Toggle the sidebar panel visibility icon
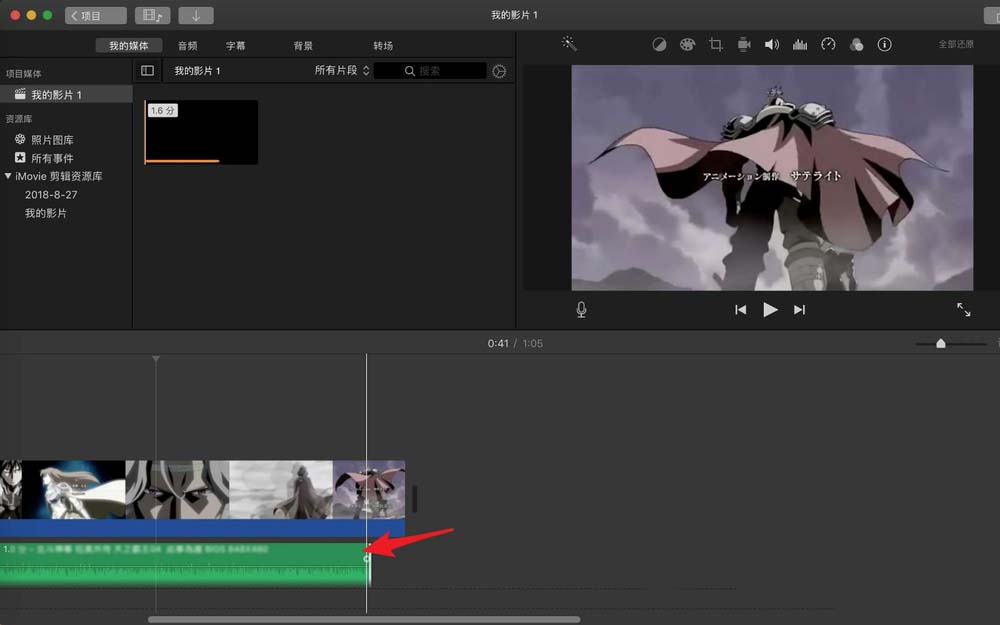 (148, 70)
